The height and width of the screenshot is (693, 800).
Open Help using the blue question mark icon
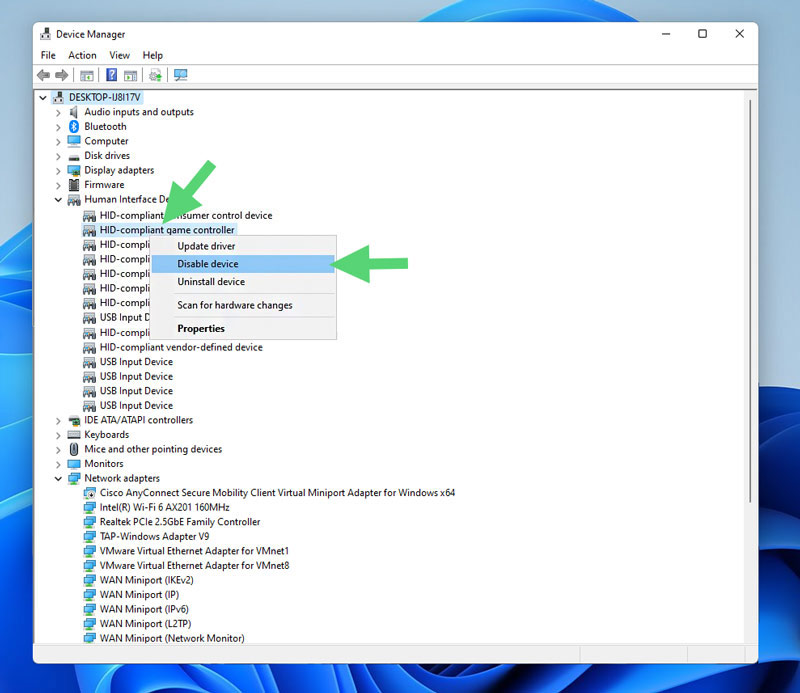tap(112, 75)
